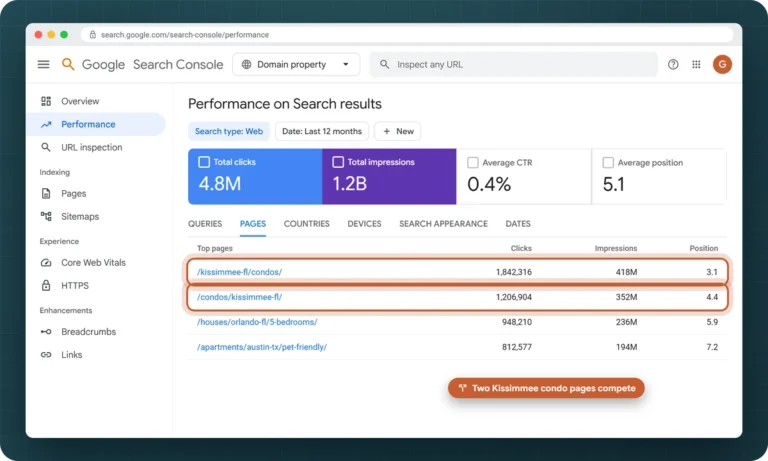Click the 5.9 position value
Viewport: 768px width, 461px height.
pos(712,322)
